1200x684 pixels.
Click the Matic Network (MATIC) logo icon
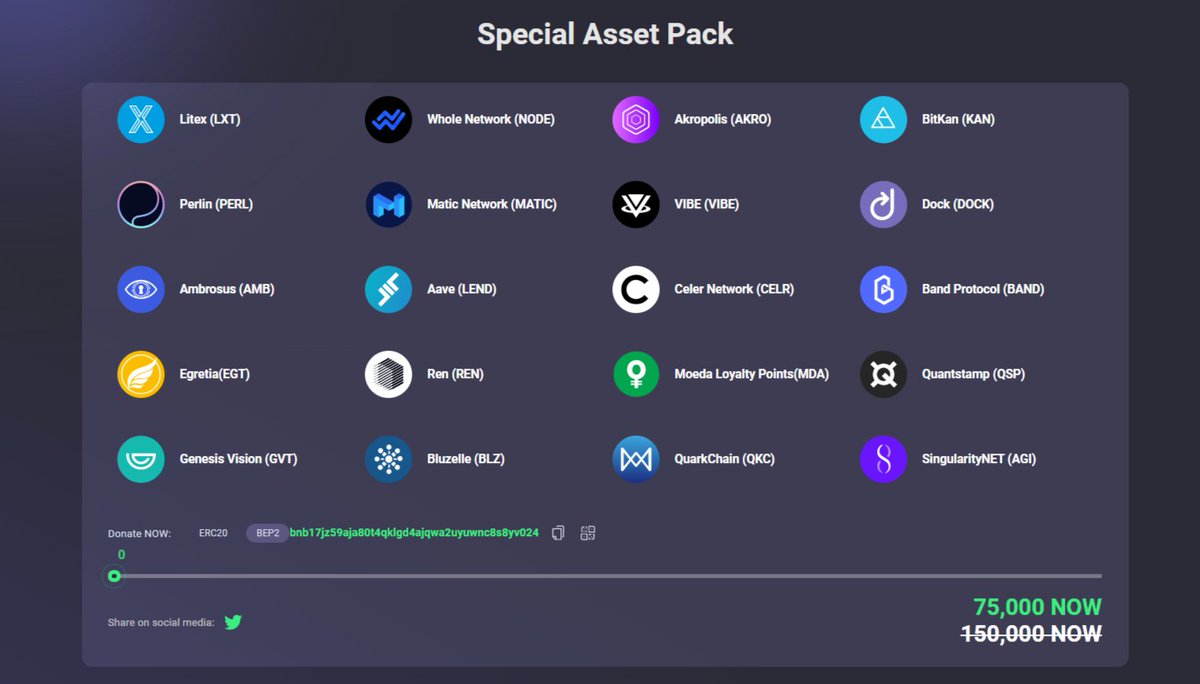click(x=388, y=204)
